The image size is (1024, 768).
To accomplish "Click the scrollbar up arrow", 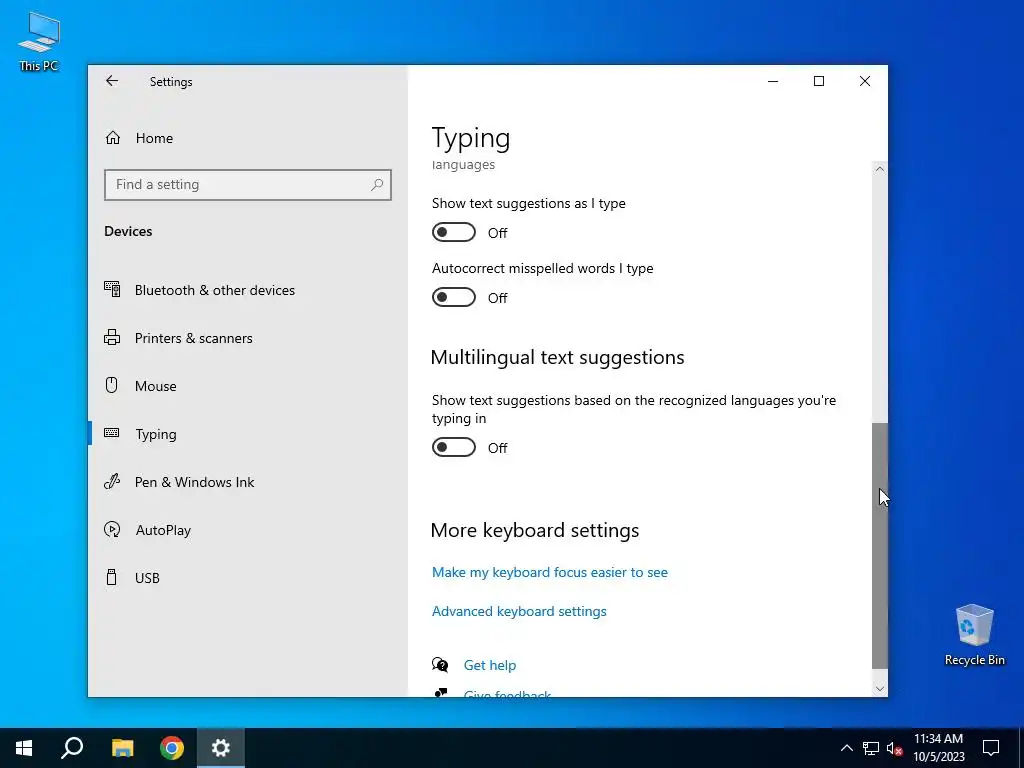I will [x=880, y=169].
